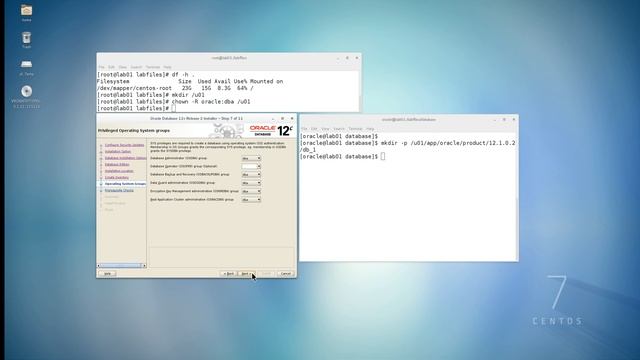640x360 pixels.
Task: Open the Home folder desktop icon
Action: point(27,11)
